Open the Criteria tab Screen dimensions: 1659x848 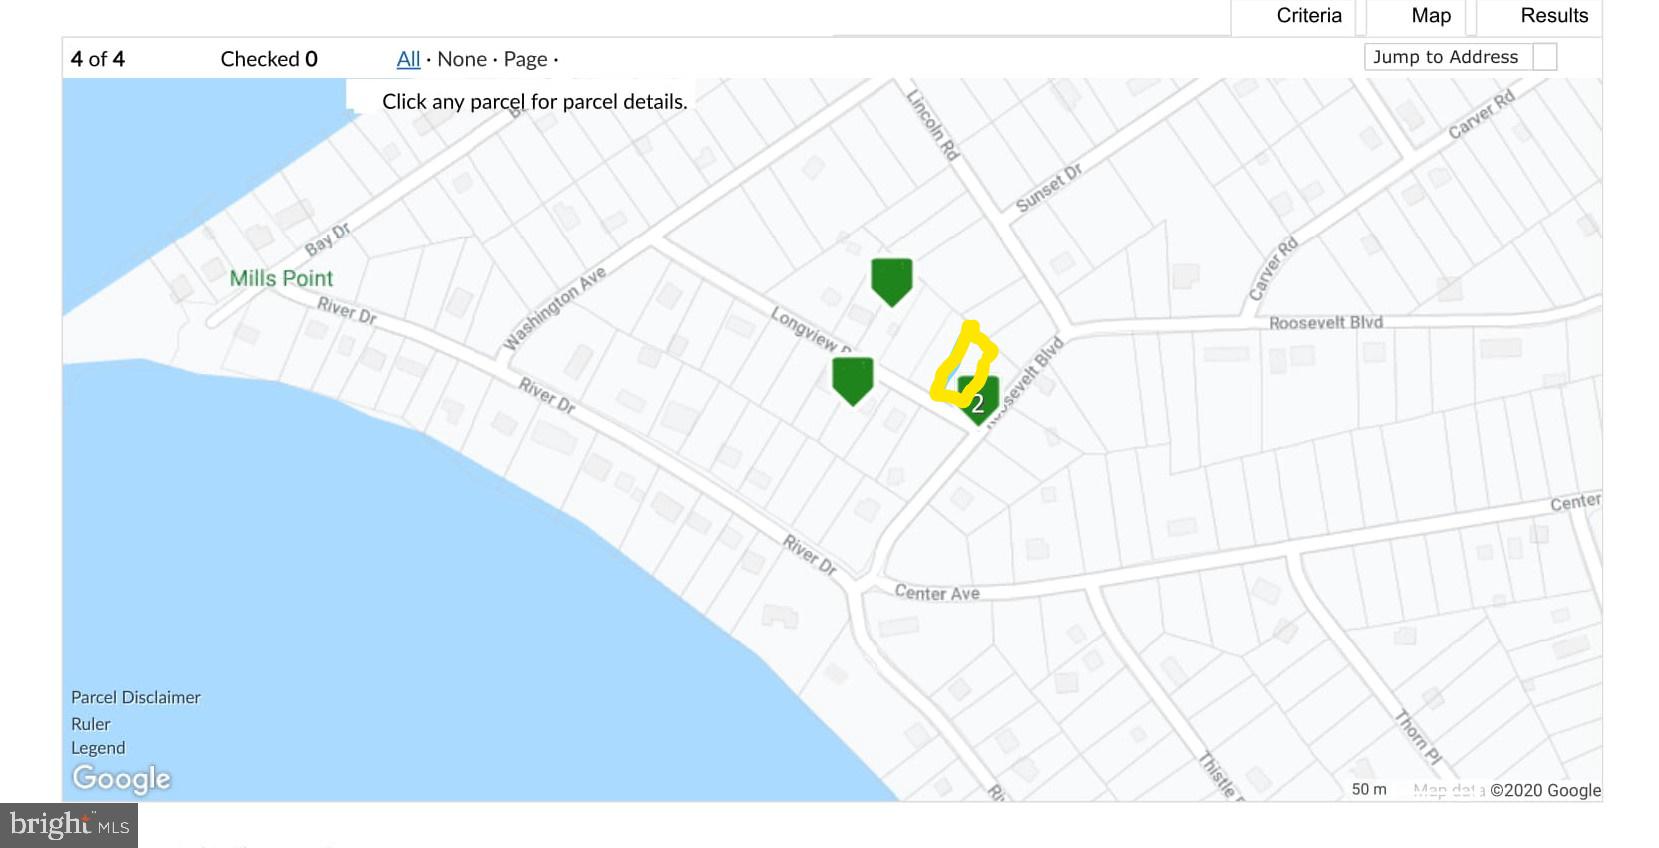click(1309, 16)
